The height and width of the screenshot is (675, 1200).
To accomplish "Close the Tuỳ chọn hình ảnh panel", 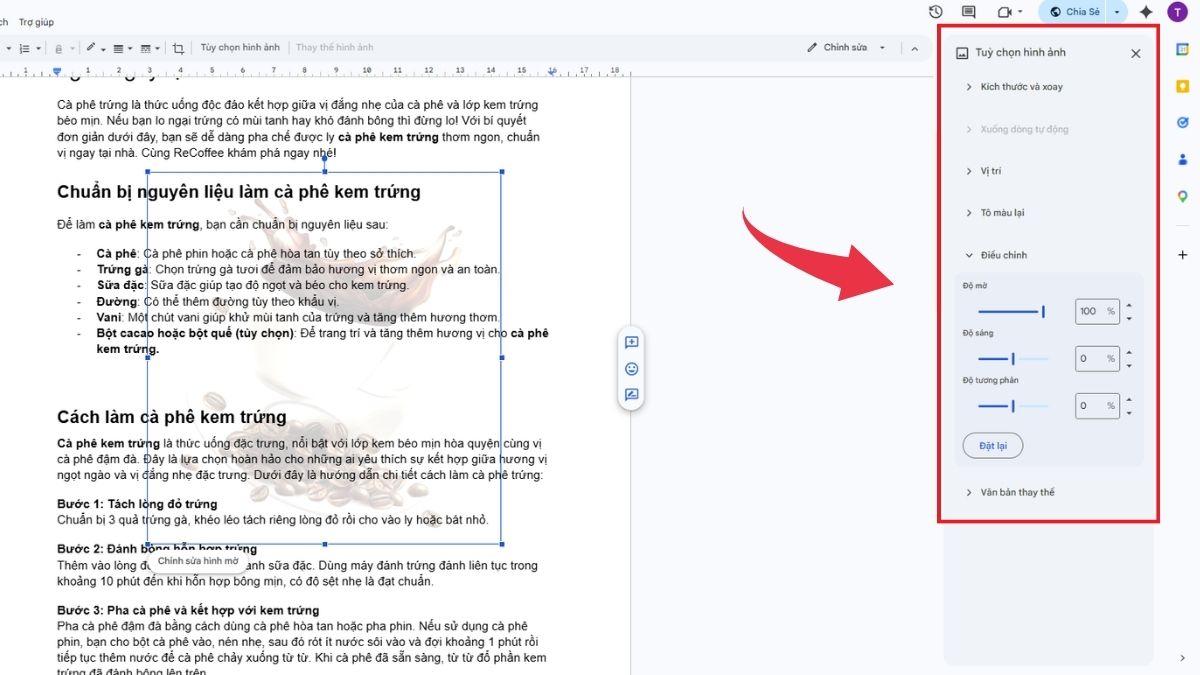I will [x=1135, y=54].
